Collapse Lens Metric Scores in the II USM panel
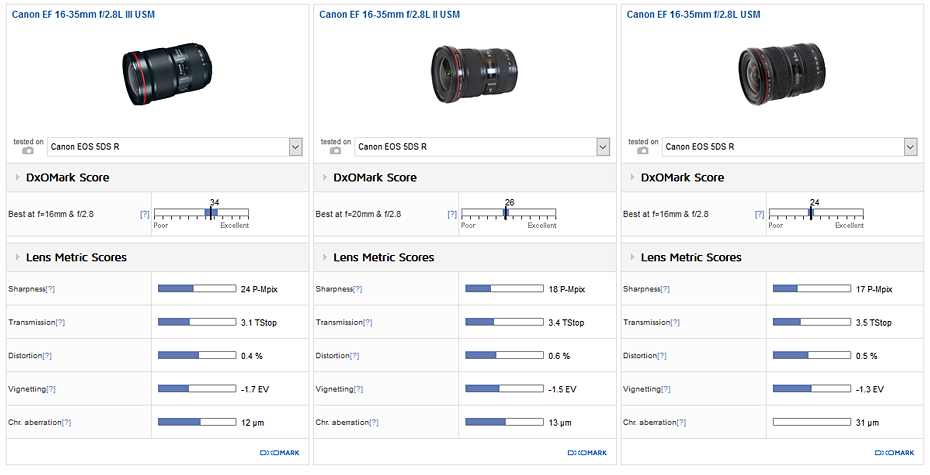Image resolution: width=930 pixels, height=475 pixels. click(326, 258)
